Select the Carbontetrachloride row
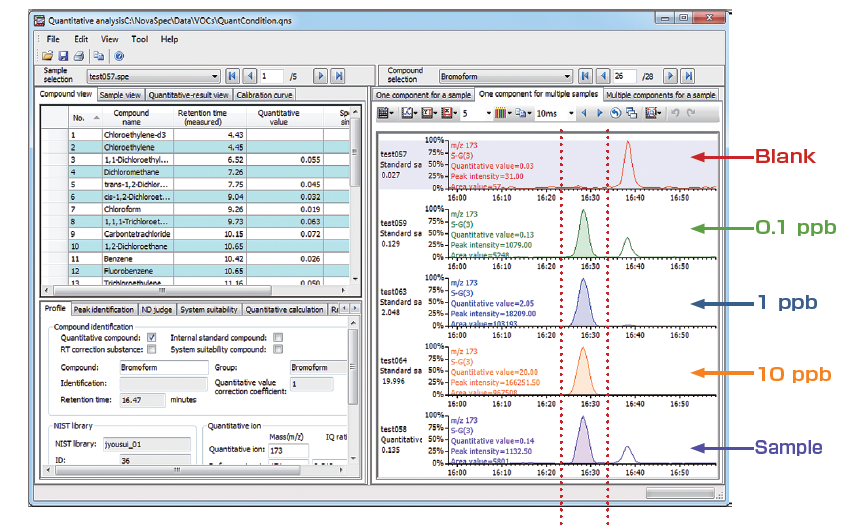The image size is (862, 529). coord(195,234)
